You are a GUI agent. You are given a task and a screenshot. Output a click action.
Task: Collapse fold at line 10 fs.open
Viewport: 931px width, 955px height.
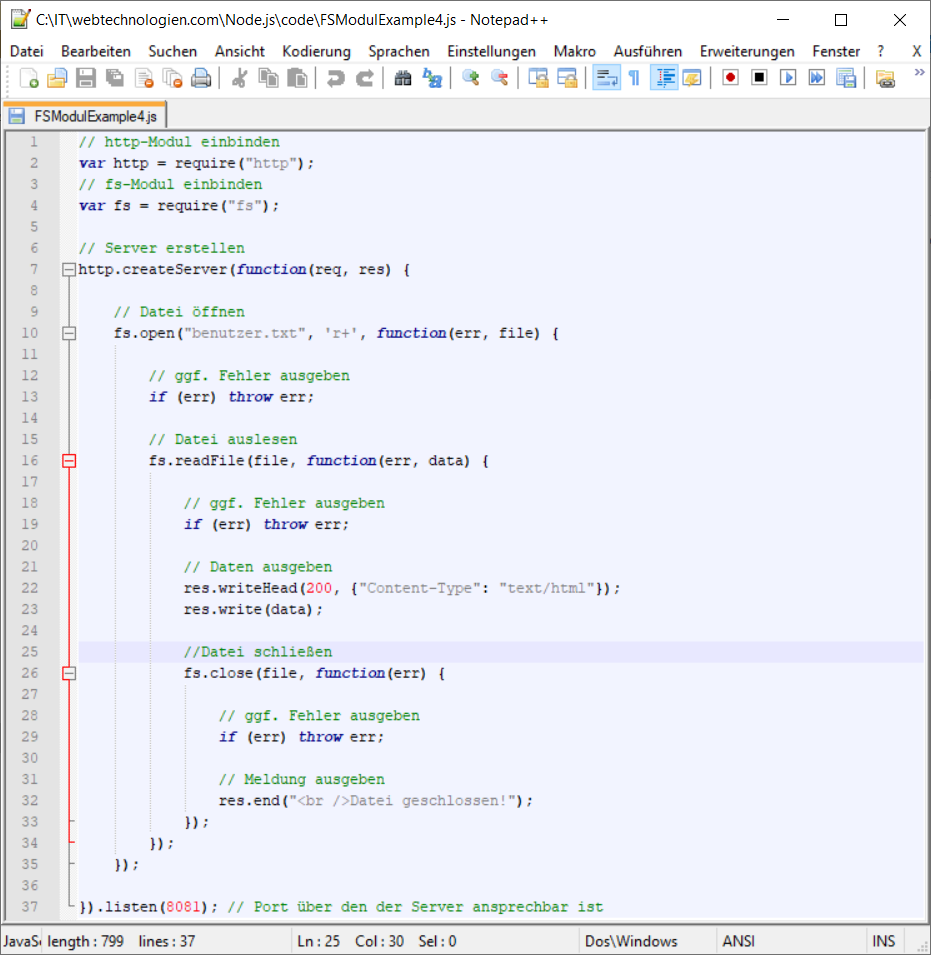69,333
